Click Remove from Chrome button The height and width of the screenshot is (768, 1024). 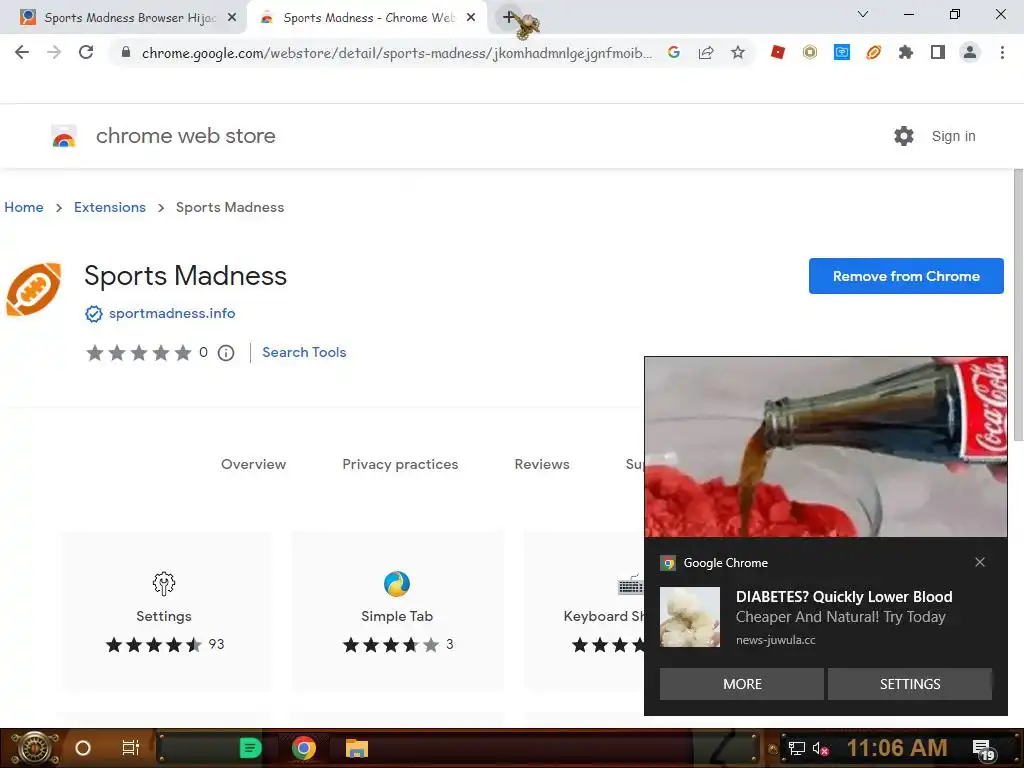point(906,276)
